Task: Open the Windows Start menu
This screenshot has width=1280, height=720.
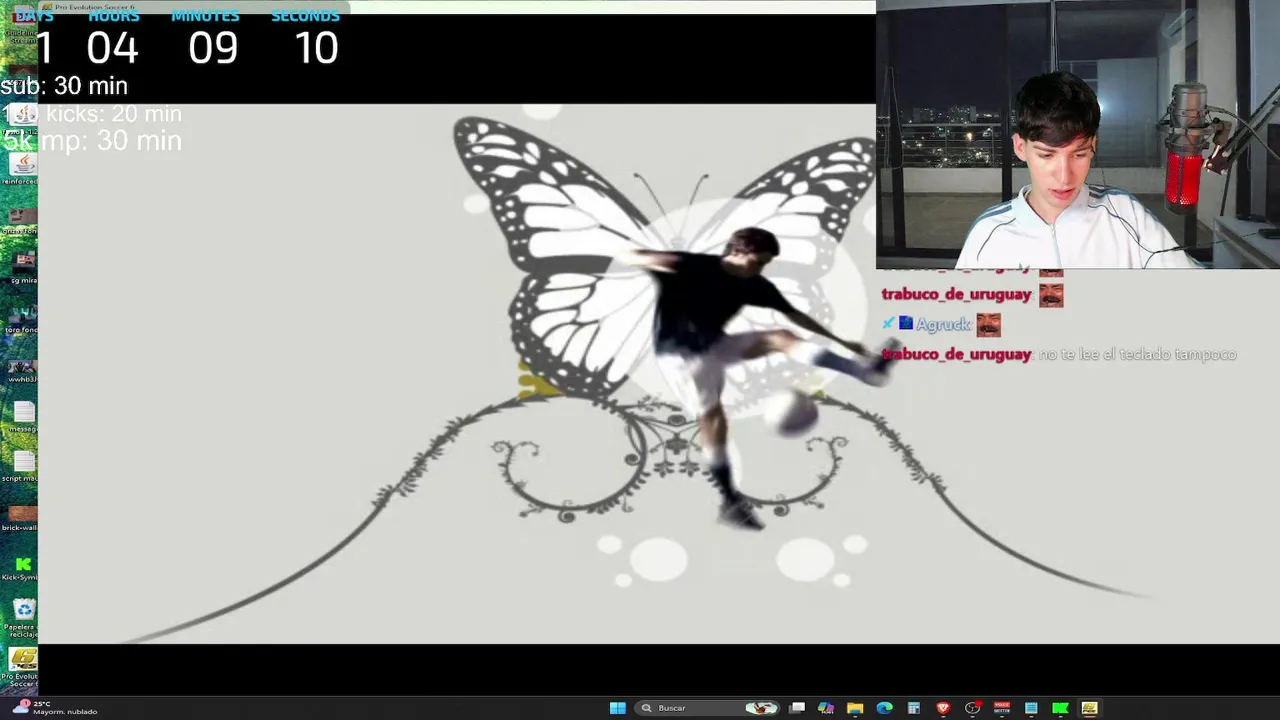Action: (x=618, y=708)
